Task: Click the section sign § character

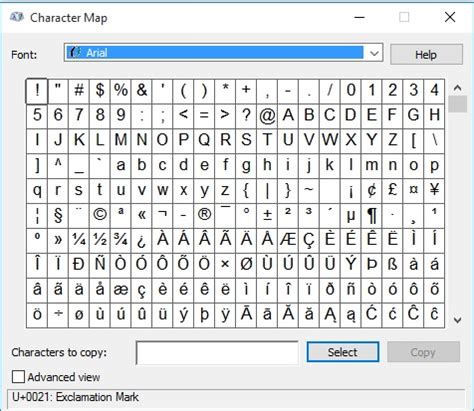Action: [58, 216]
